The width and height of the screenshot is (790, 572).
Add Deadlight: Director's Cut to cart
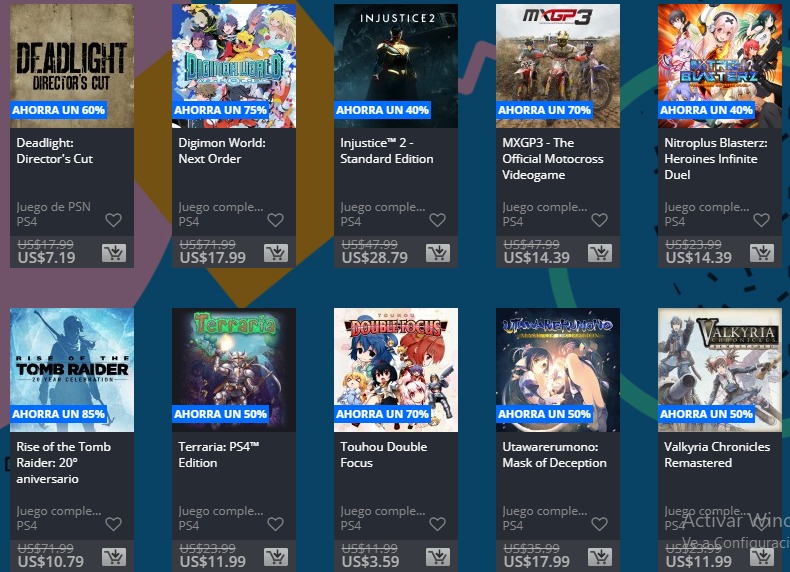pos(114,252)
